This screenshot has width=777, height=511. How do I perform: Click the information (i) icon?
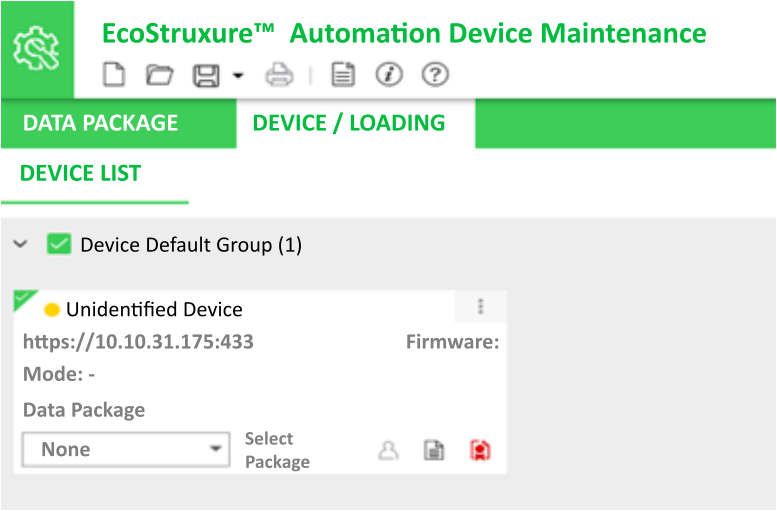[x=389, y=75]
